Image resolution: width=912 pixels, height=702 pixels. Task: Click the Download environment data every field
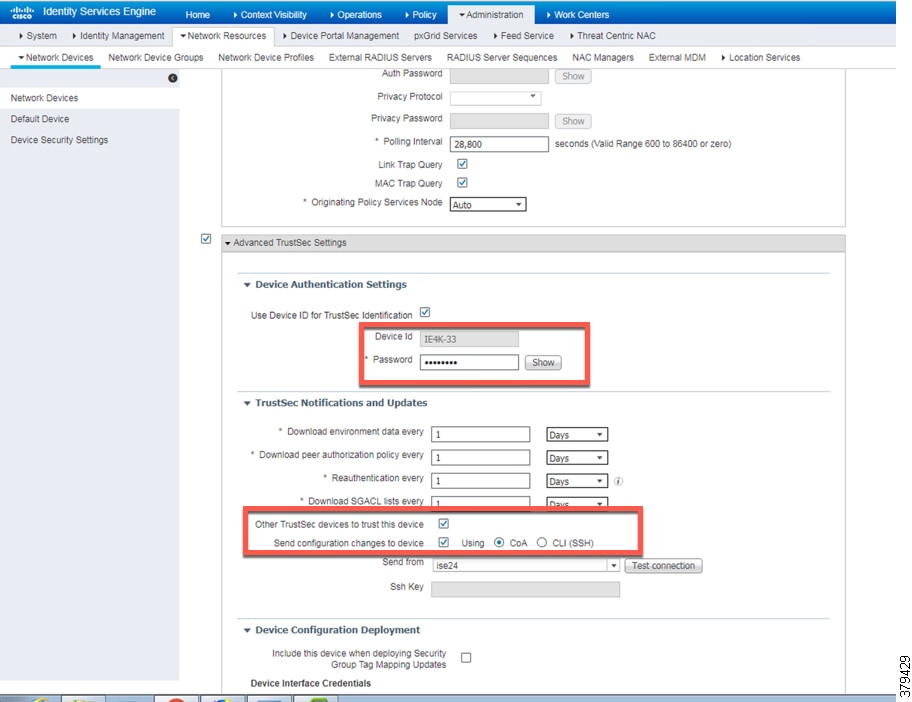[x=480, y=434]
